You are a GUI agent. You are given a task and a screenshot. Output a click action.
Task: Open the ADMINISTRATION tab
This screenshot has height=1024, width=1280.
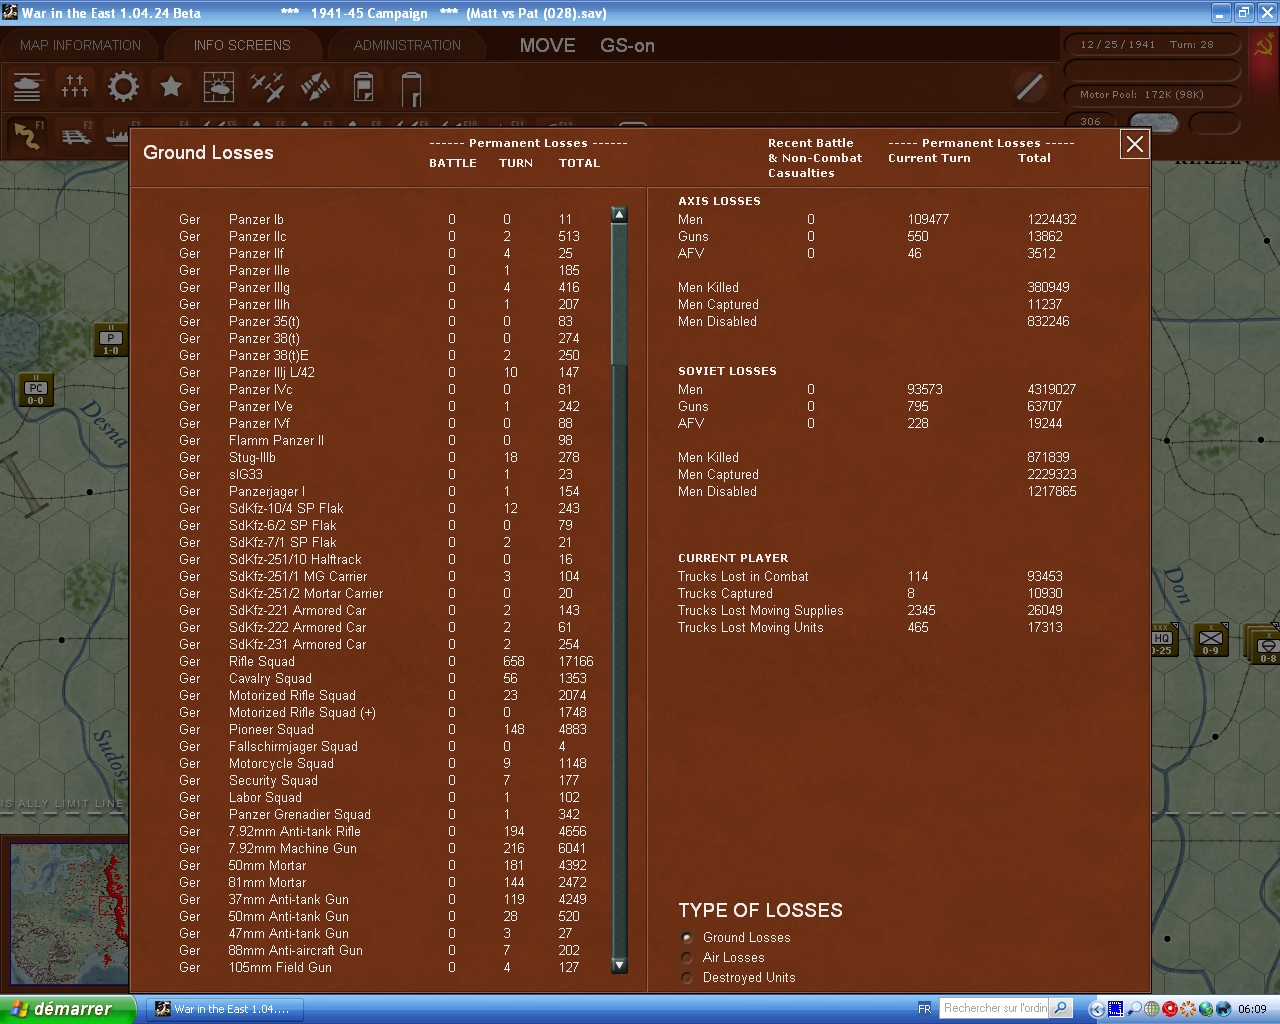coord(407,45)
